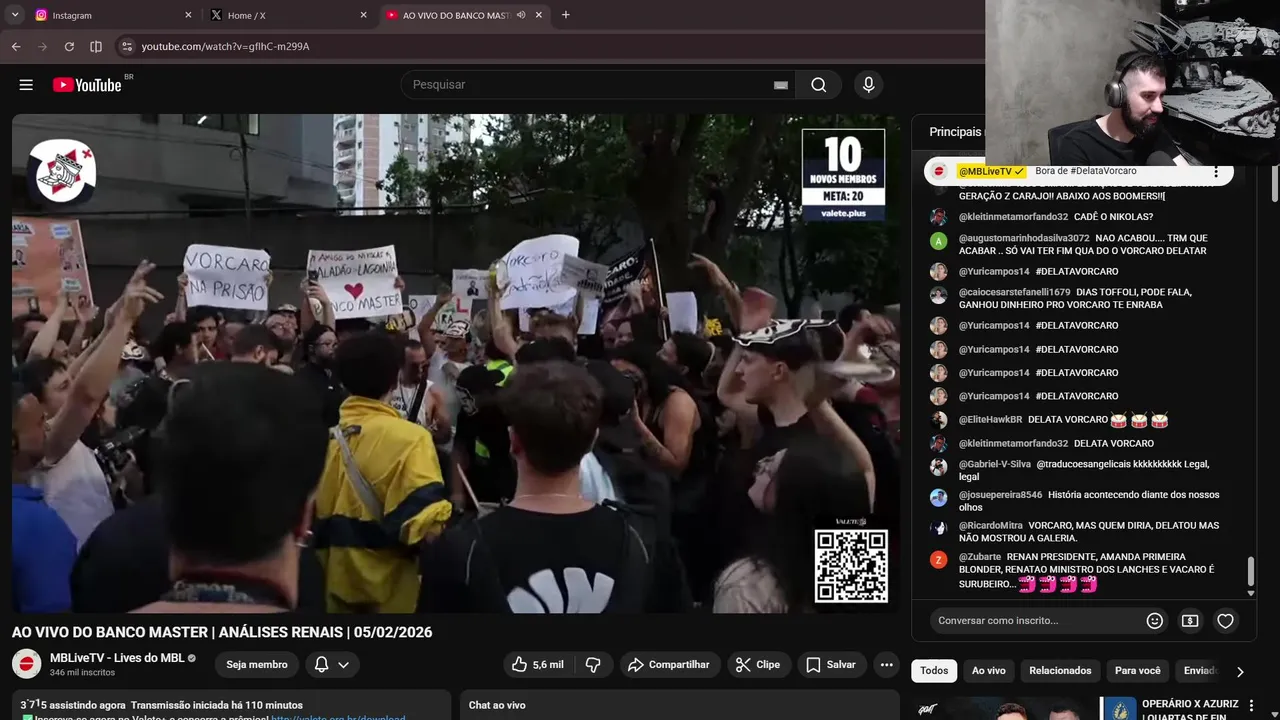The image size is (1280, 720).
Task: Start voice search with the microphone
Action: pos(868,85)
